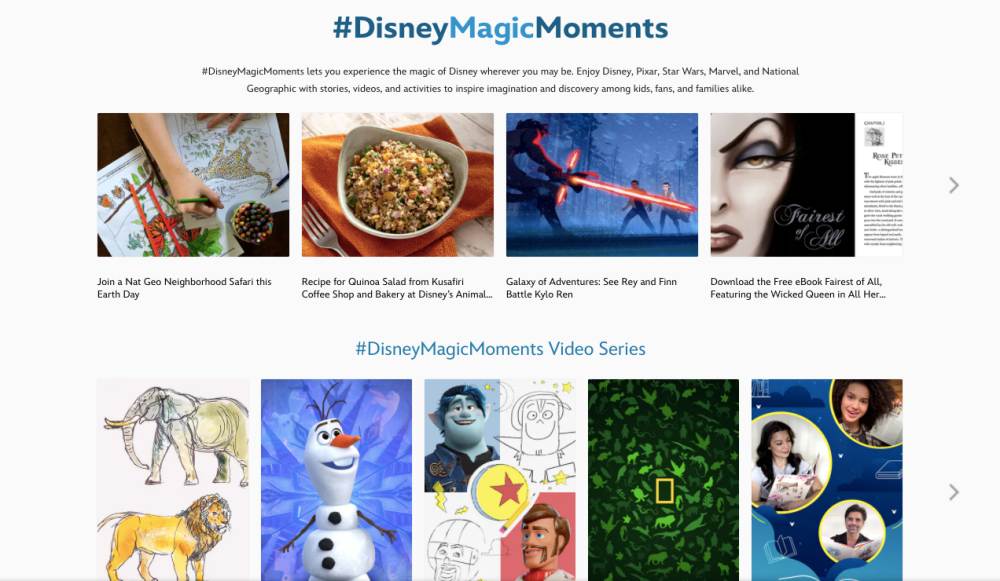Open the Nat Geo coloring pages thumbnail
Viewport: 1000px width, 581px height.
[x=193, y=185]
